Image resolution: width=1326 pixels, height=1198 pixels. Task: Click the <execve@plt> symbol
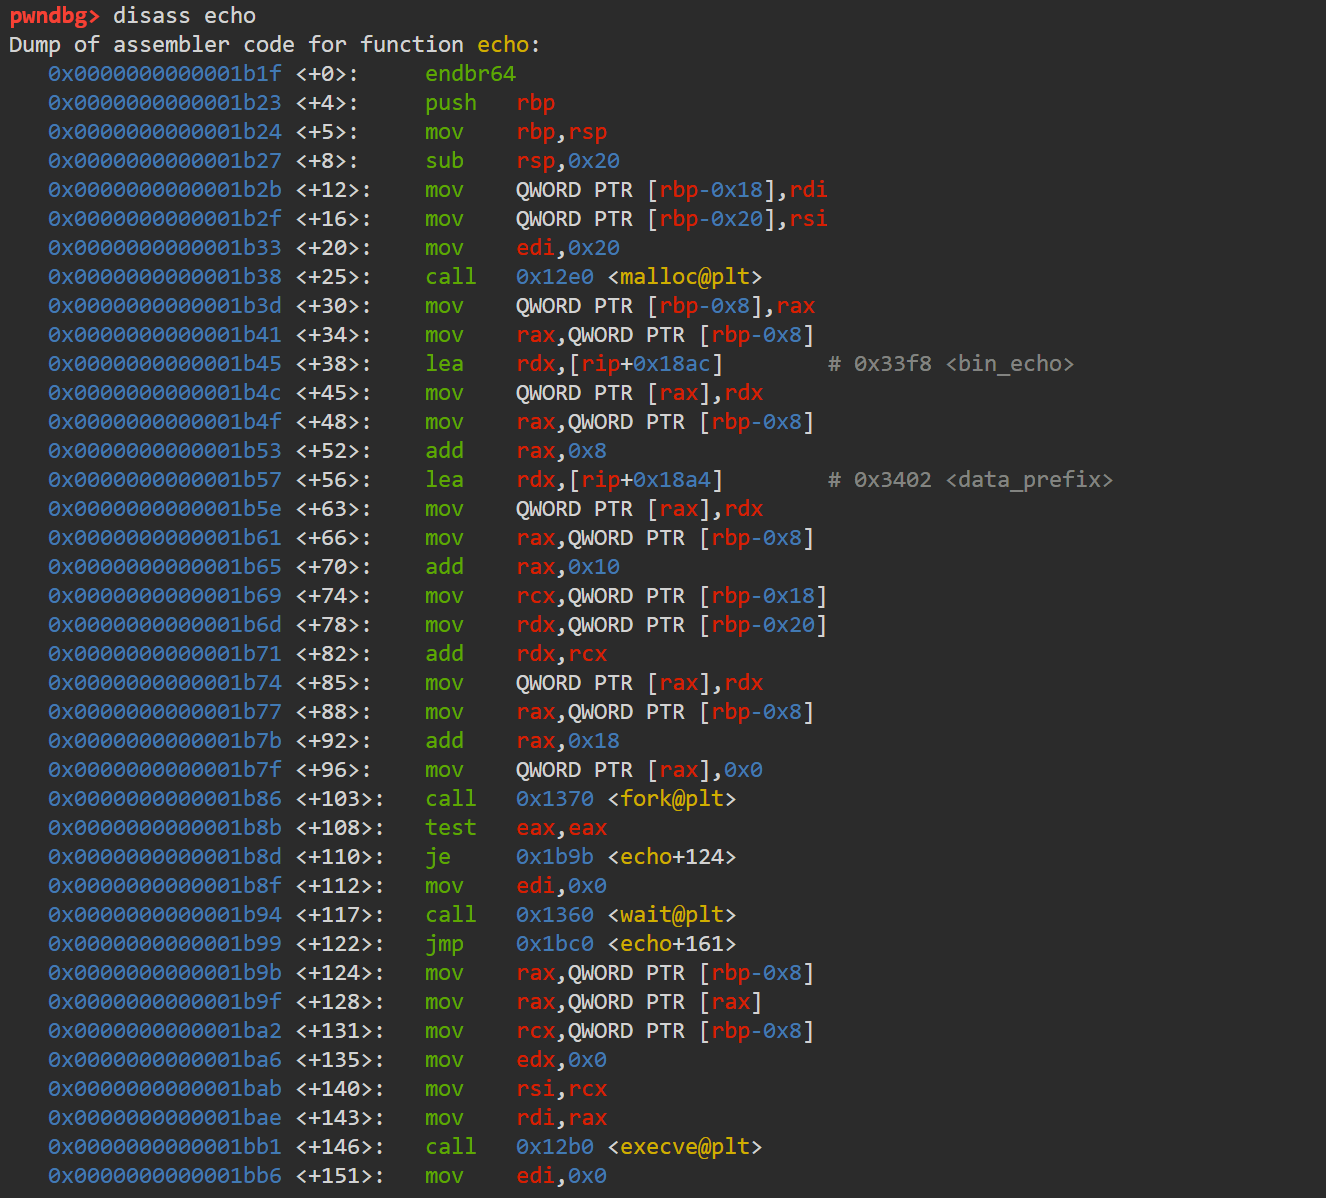(685, 1147)
